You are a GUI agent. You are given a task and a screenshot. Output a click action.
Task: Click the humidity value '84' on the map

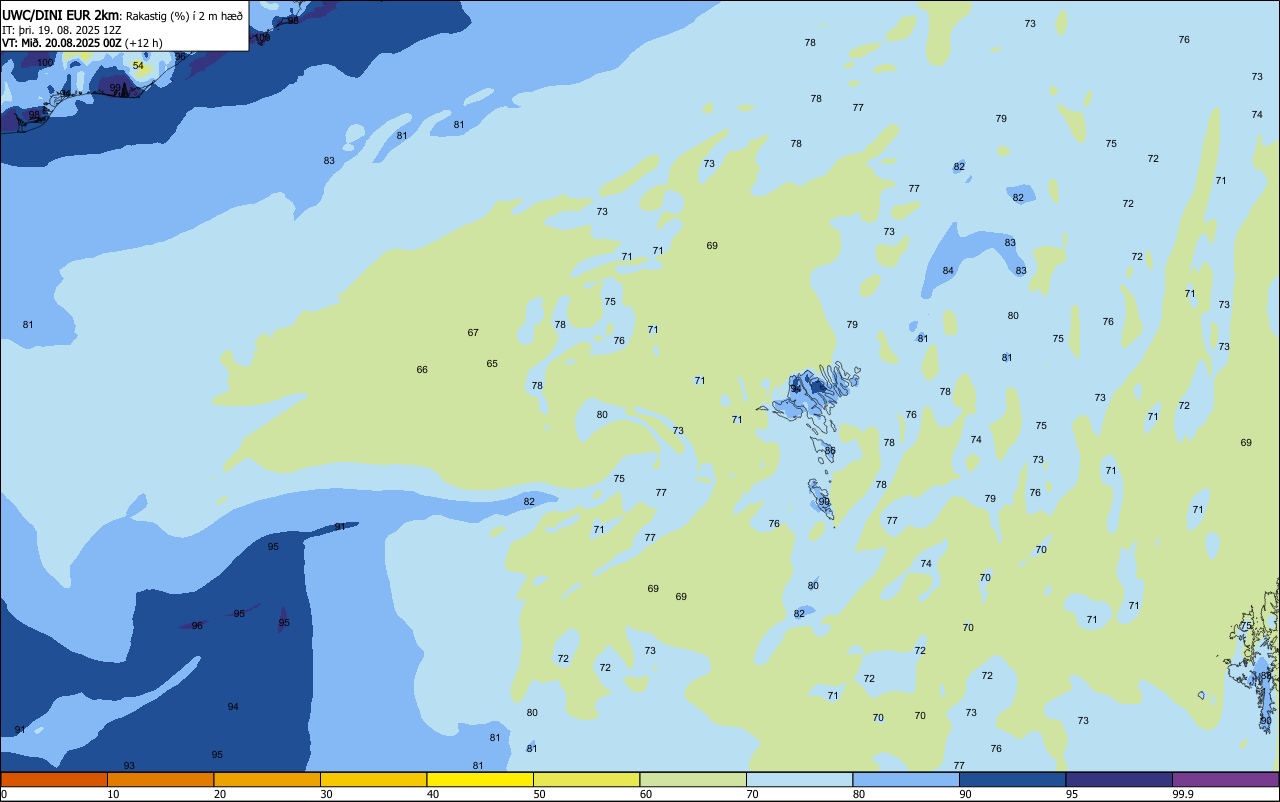point(948,271)
